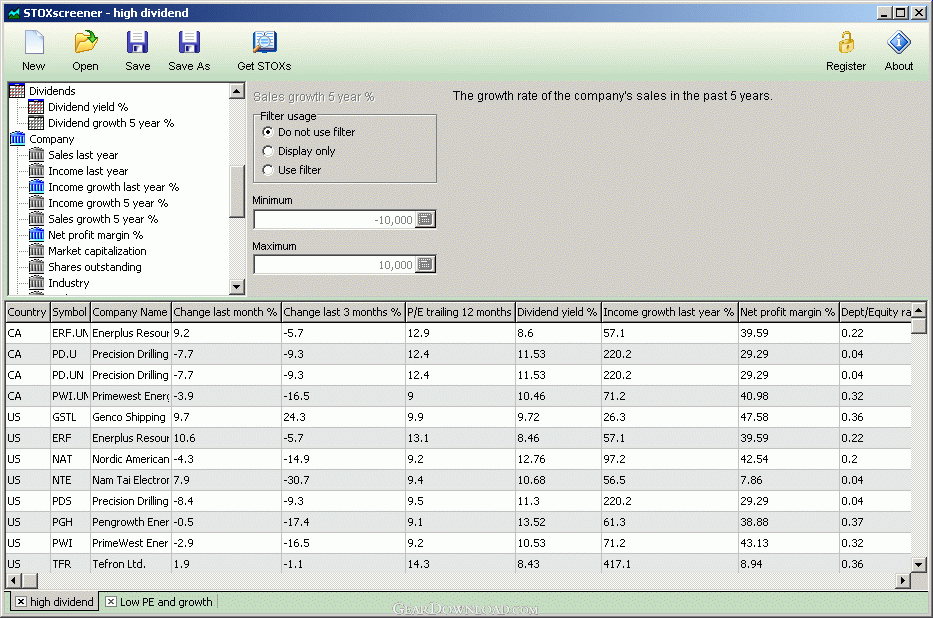Click the Save As disk icon
This screenshot has width=933, height=618.
tap(189, 42)
